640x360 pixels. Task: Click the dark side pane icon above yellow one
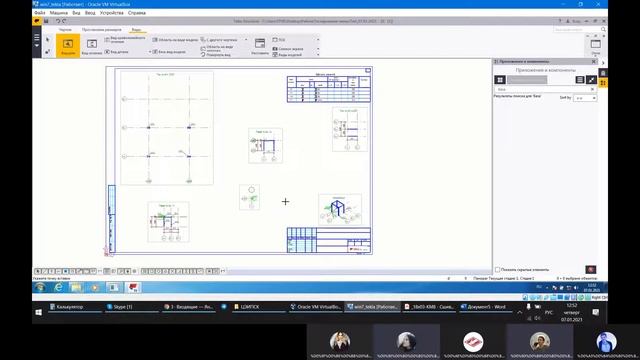click(603, 73)
